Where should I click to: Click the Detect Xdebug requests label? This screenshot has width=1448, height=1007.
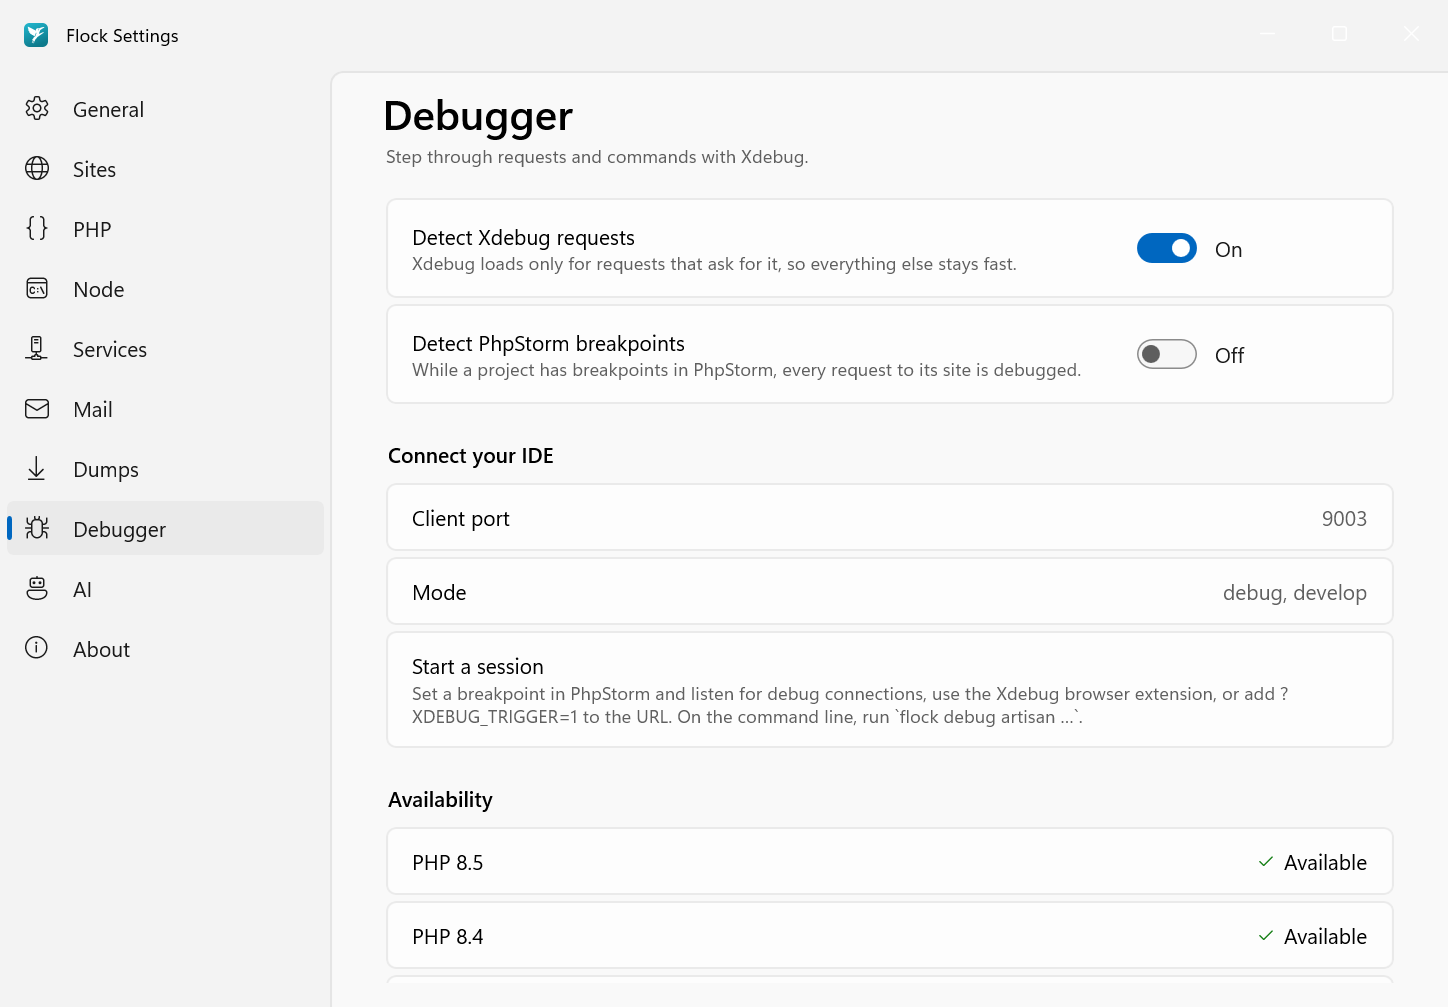(x=524, y=237)
